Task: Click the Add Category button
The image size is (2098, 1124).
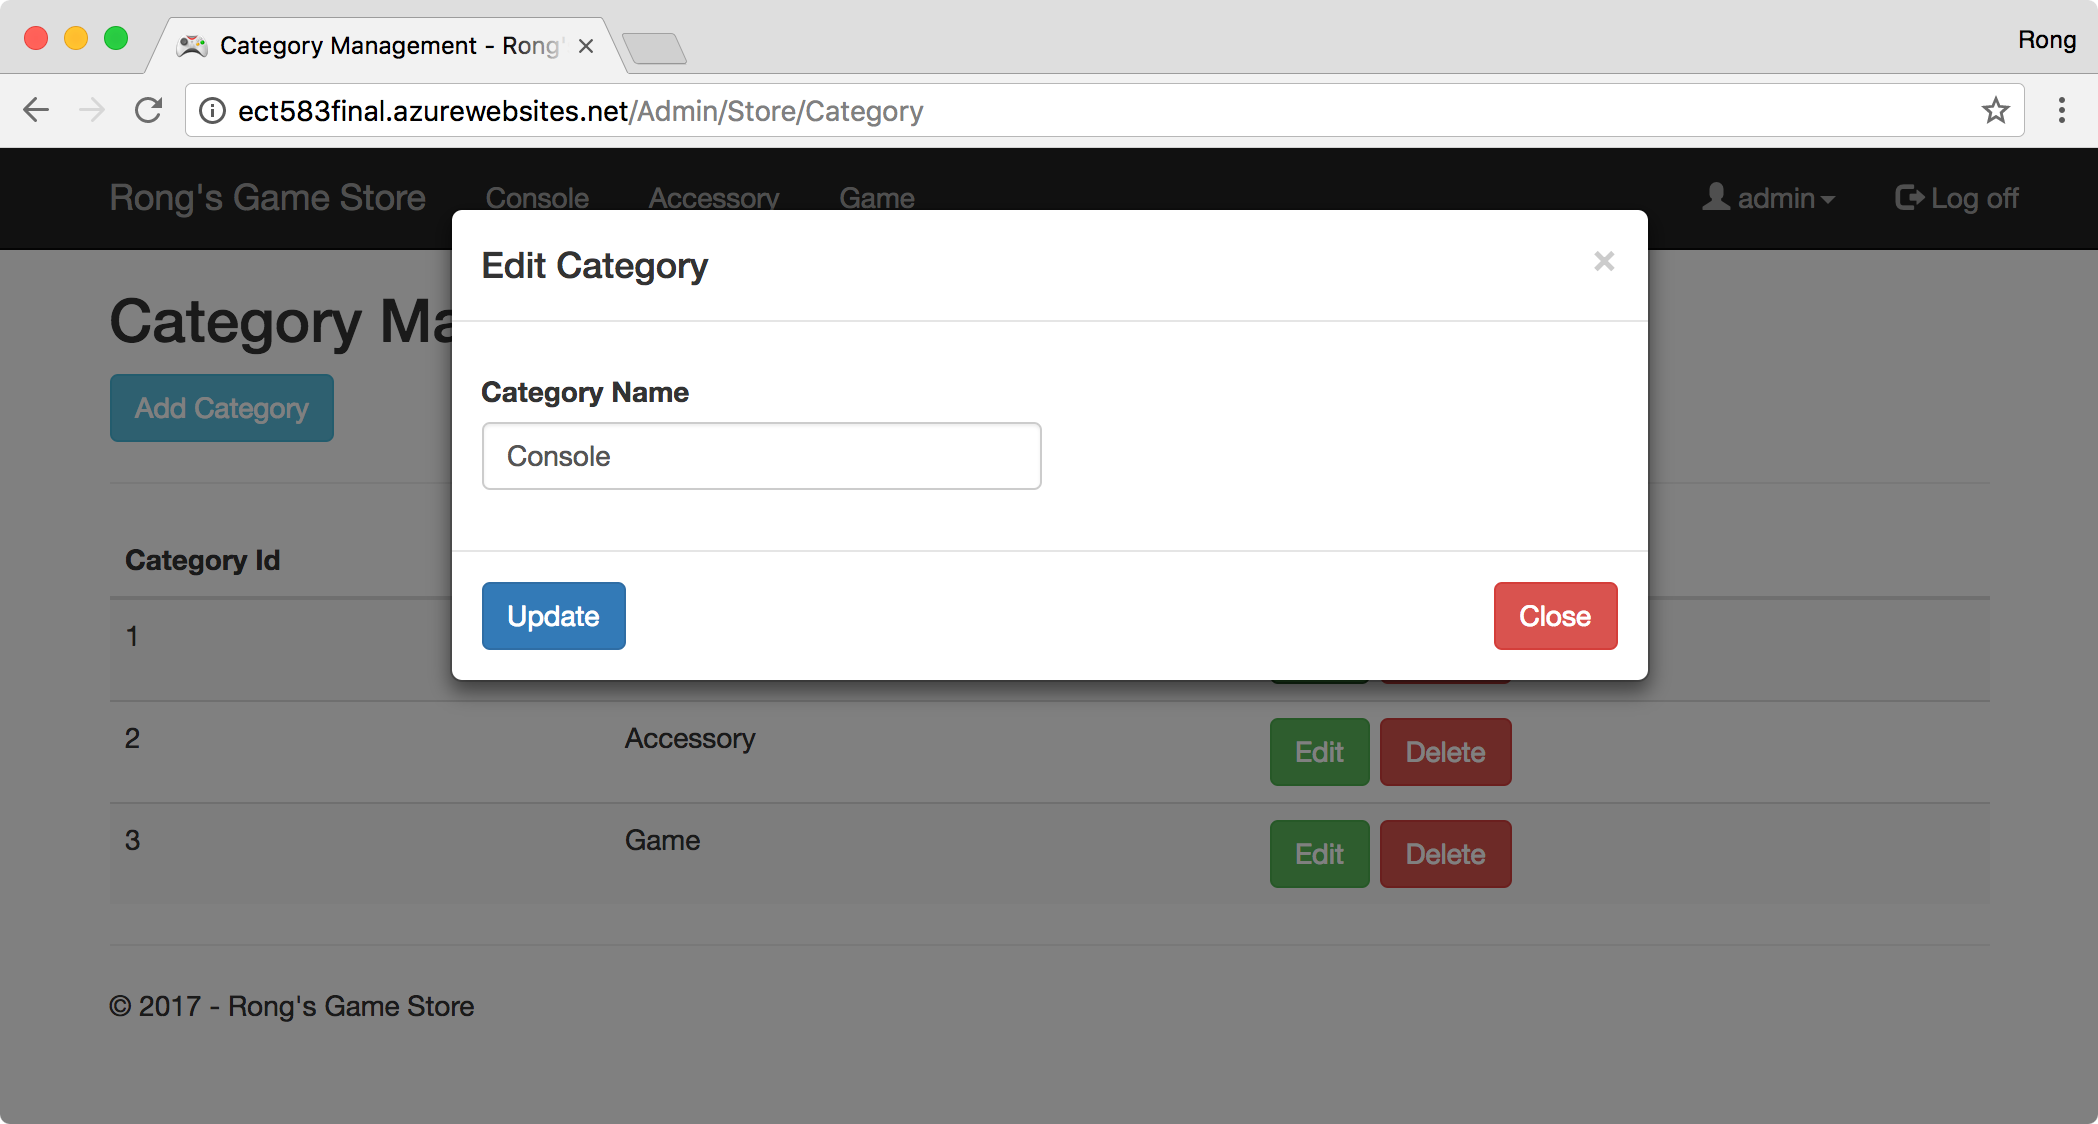Action: [x=222, y=408]
